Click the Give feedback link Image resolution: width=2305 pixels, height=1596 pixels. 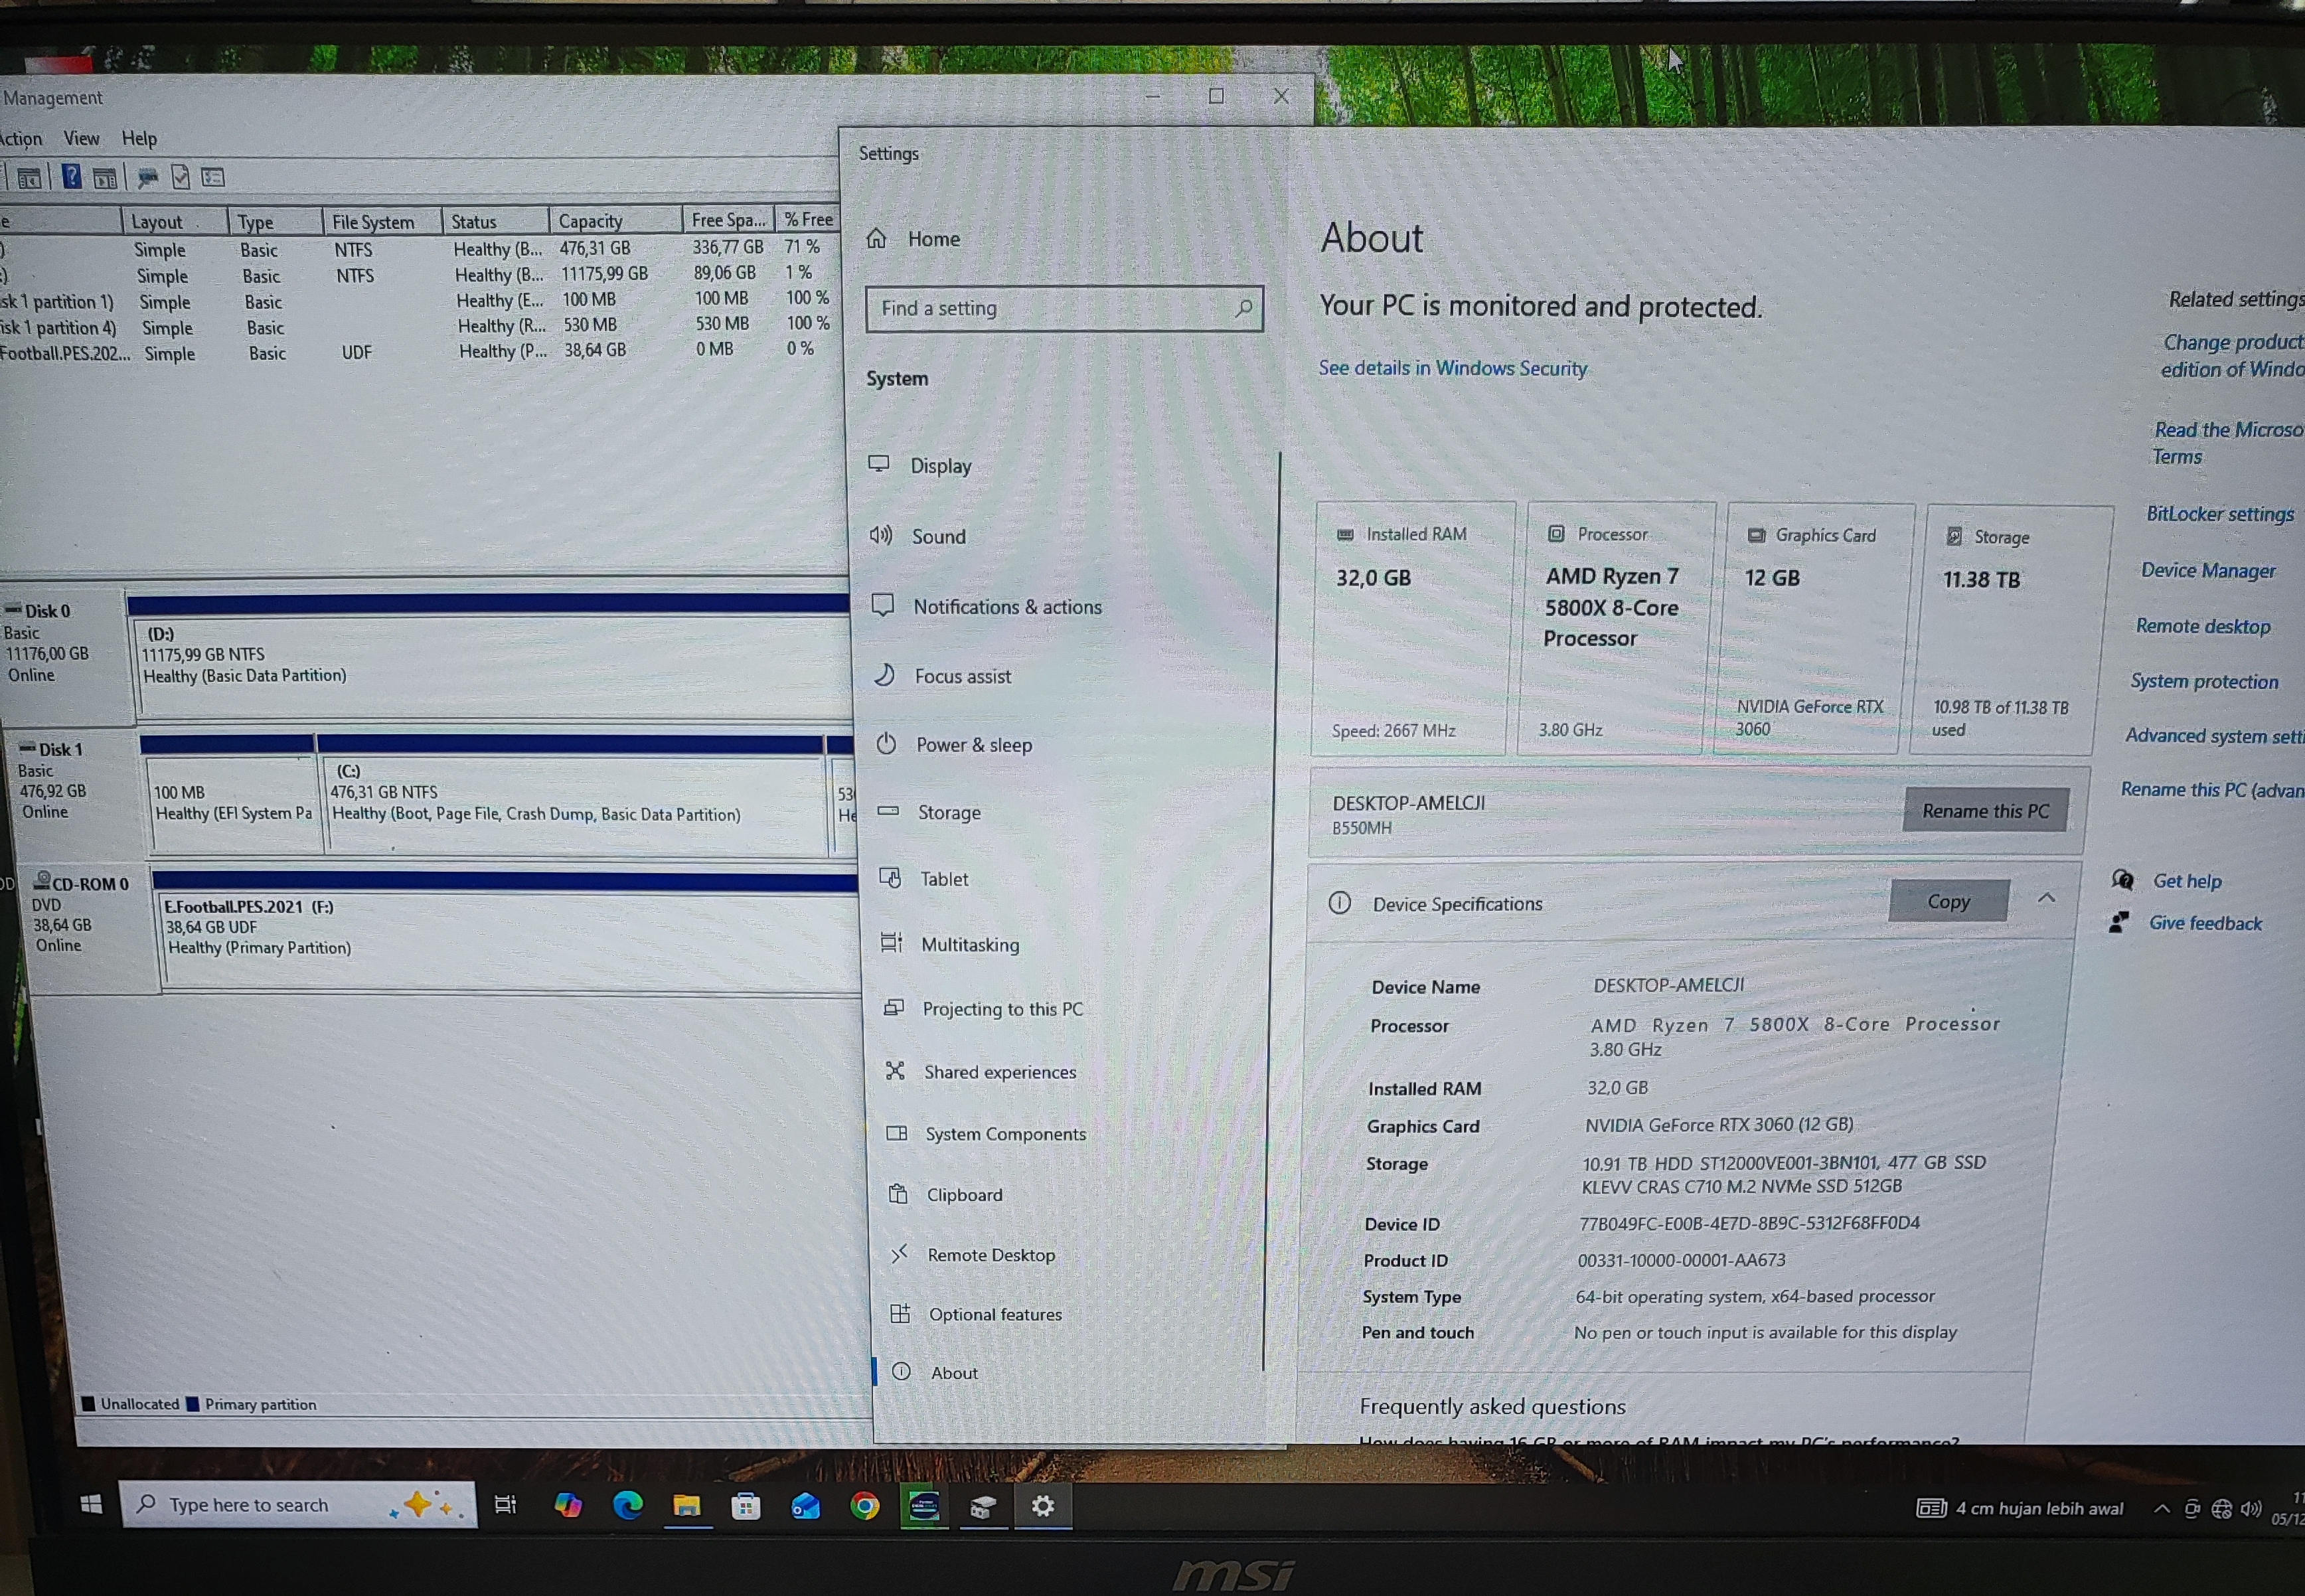pyautogui.click(x=2205, y=923)
